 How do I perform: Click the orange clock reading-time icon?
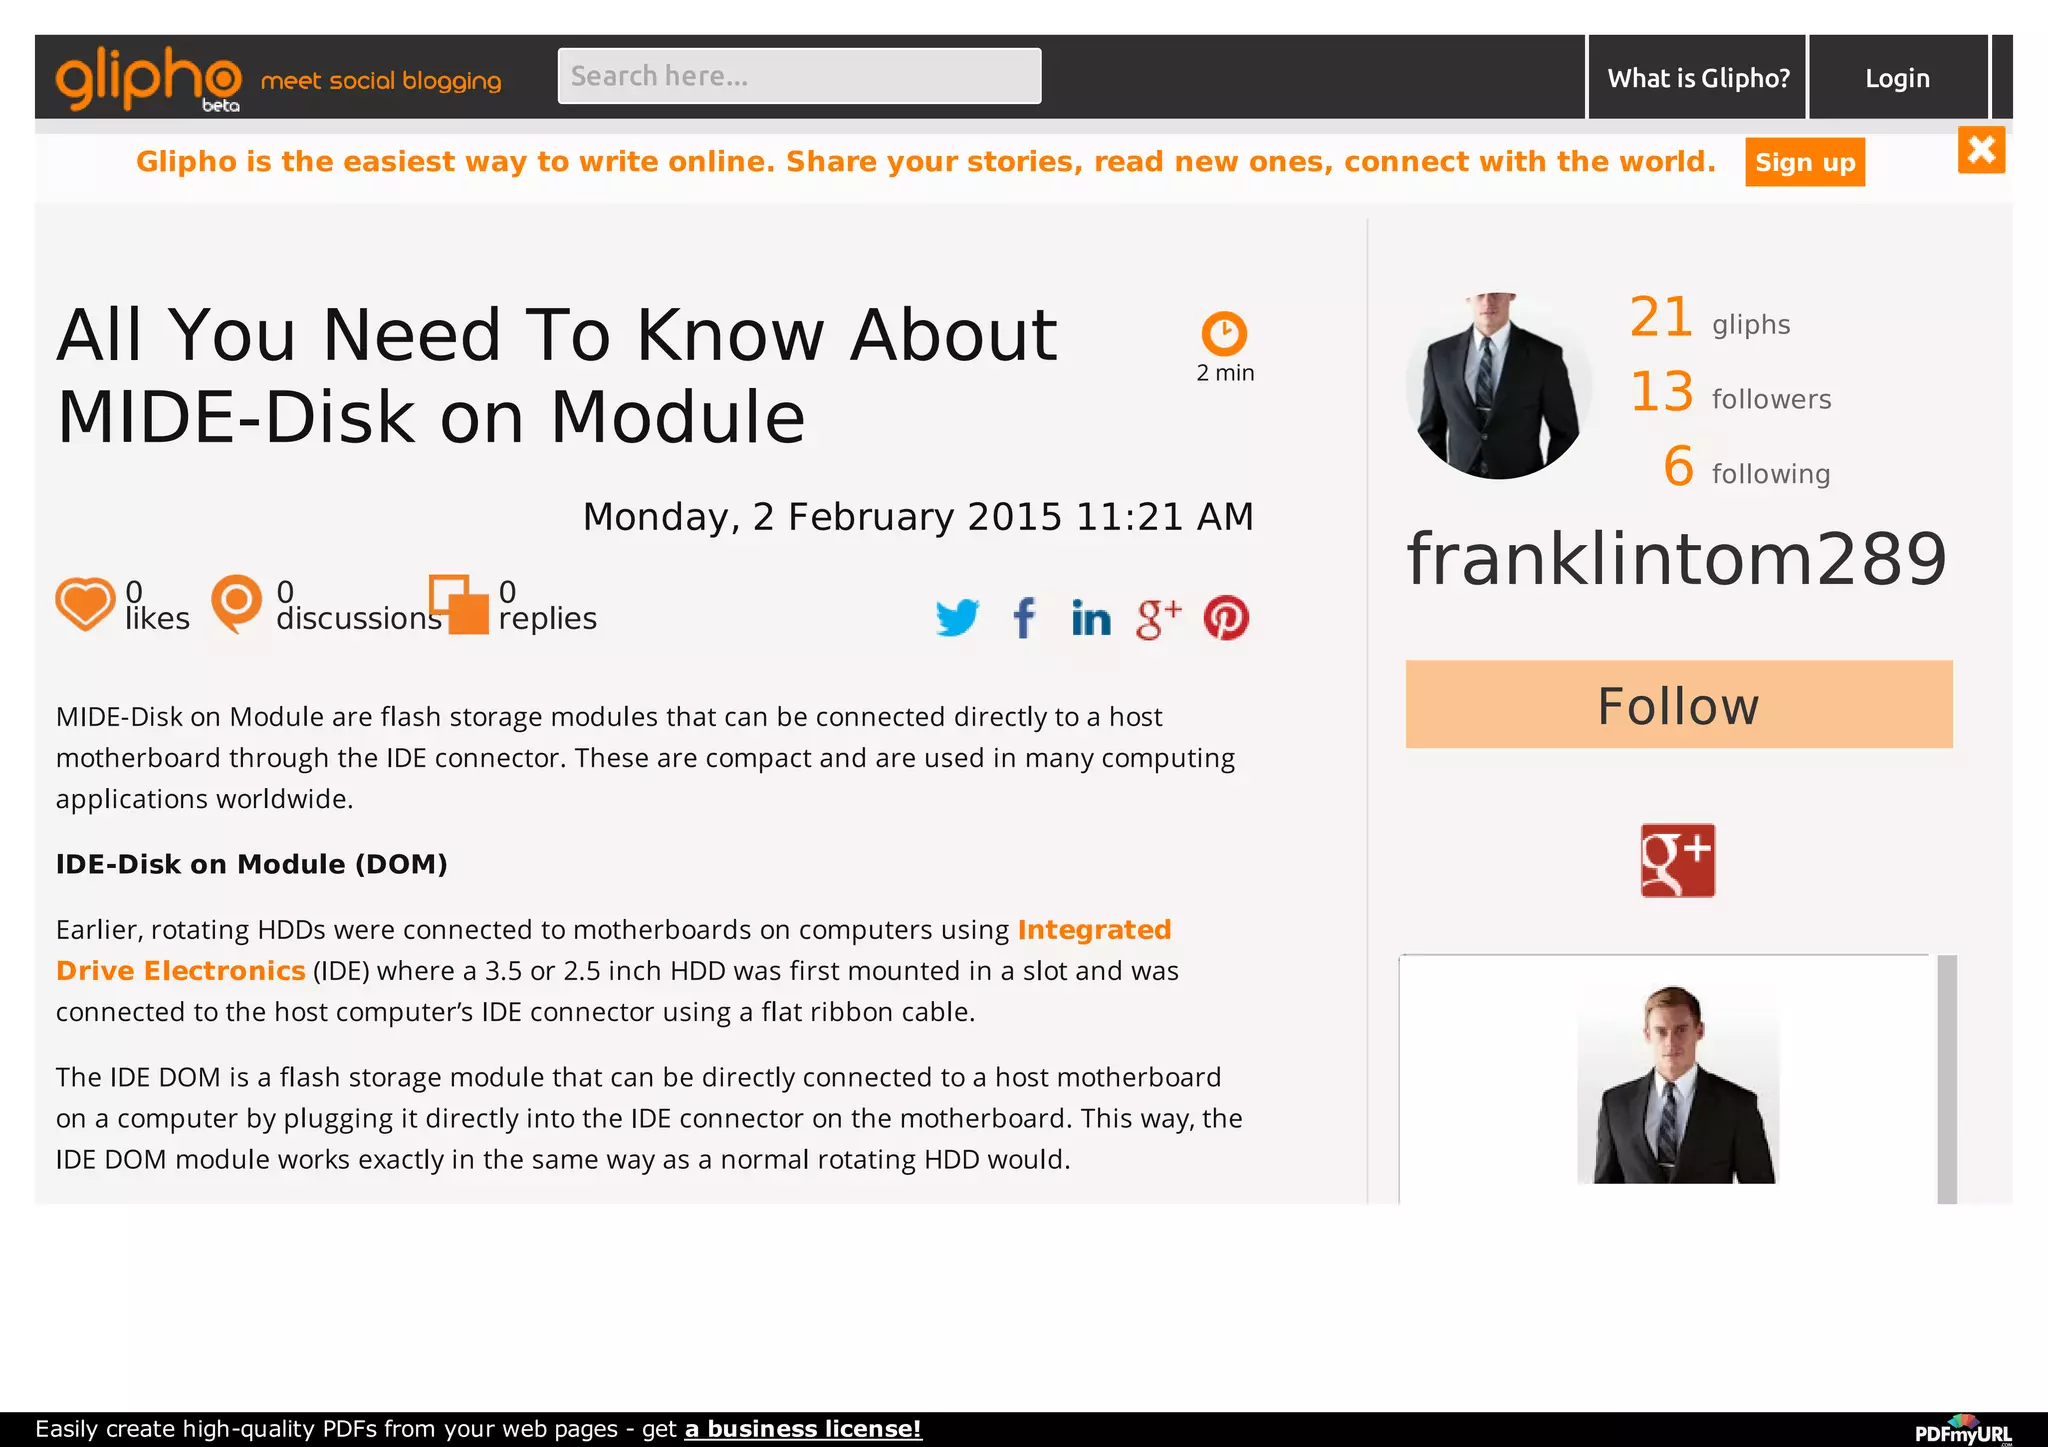[x=1224, y=334]
